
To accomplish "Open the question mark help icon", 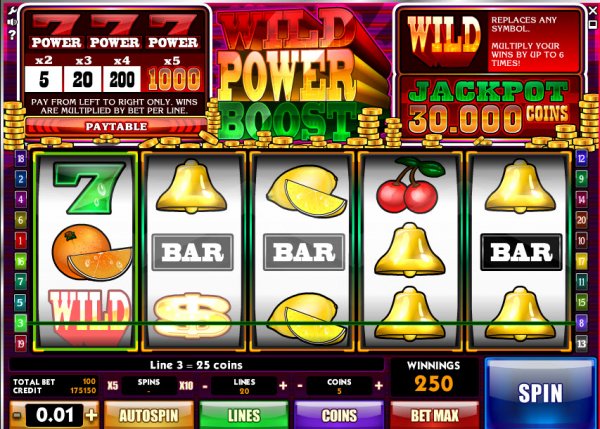I will [x=12, y=35].
